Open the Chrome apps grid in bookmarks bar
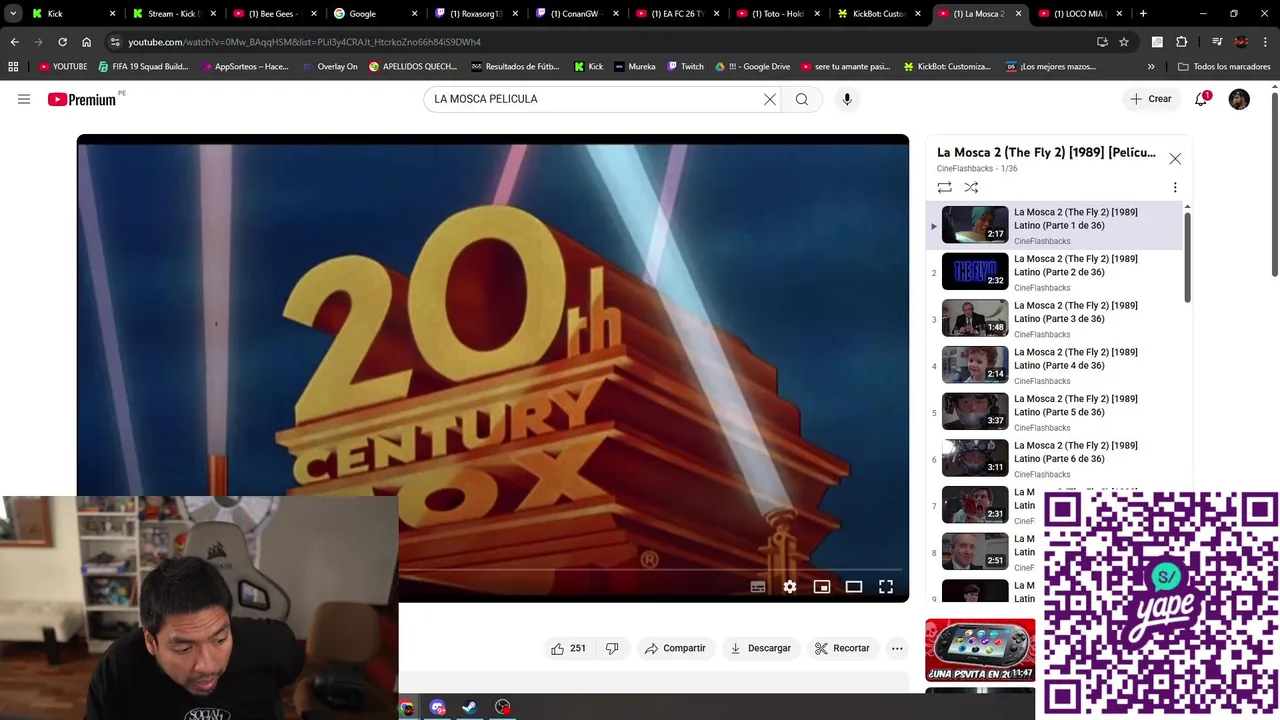1280x720 pixels. click(13, 66)
